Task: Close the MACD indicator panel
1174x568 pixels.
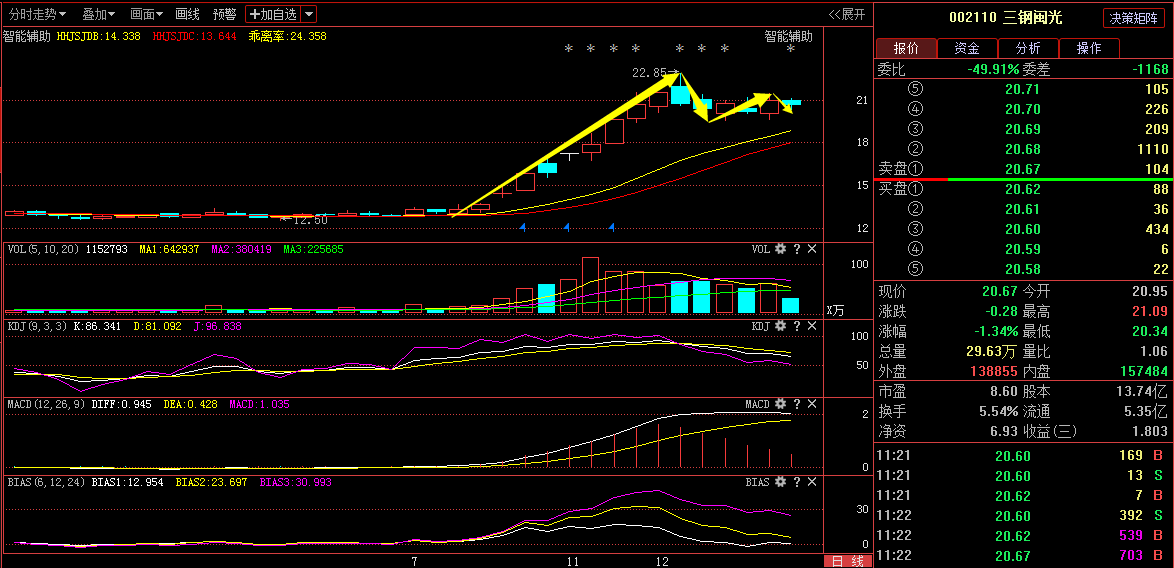Action: point(812,404)
